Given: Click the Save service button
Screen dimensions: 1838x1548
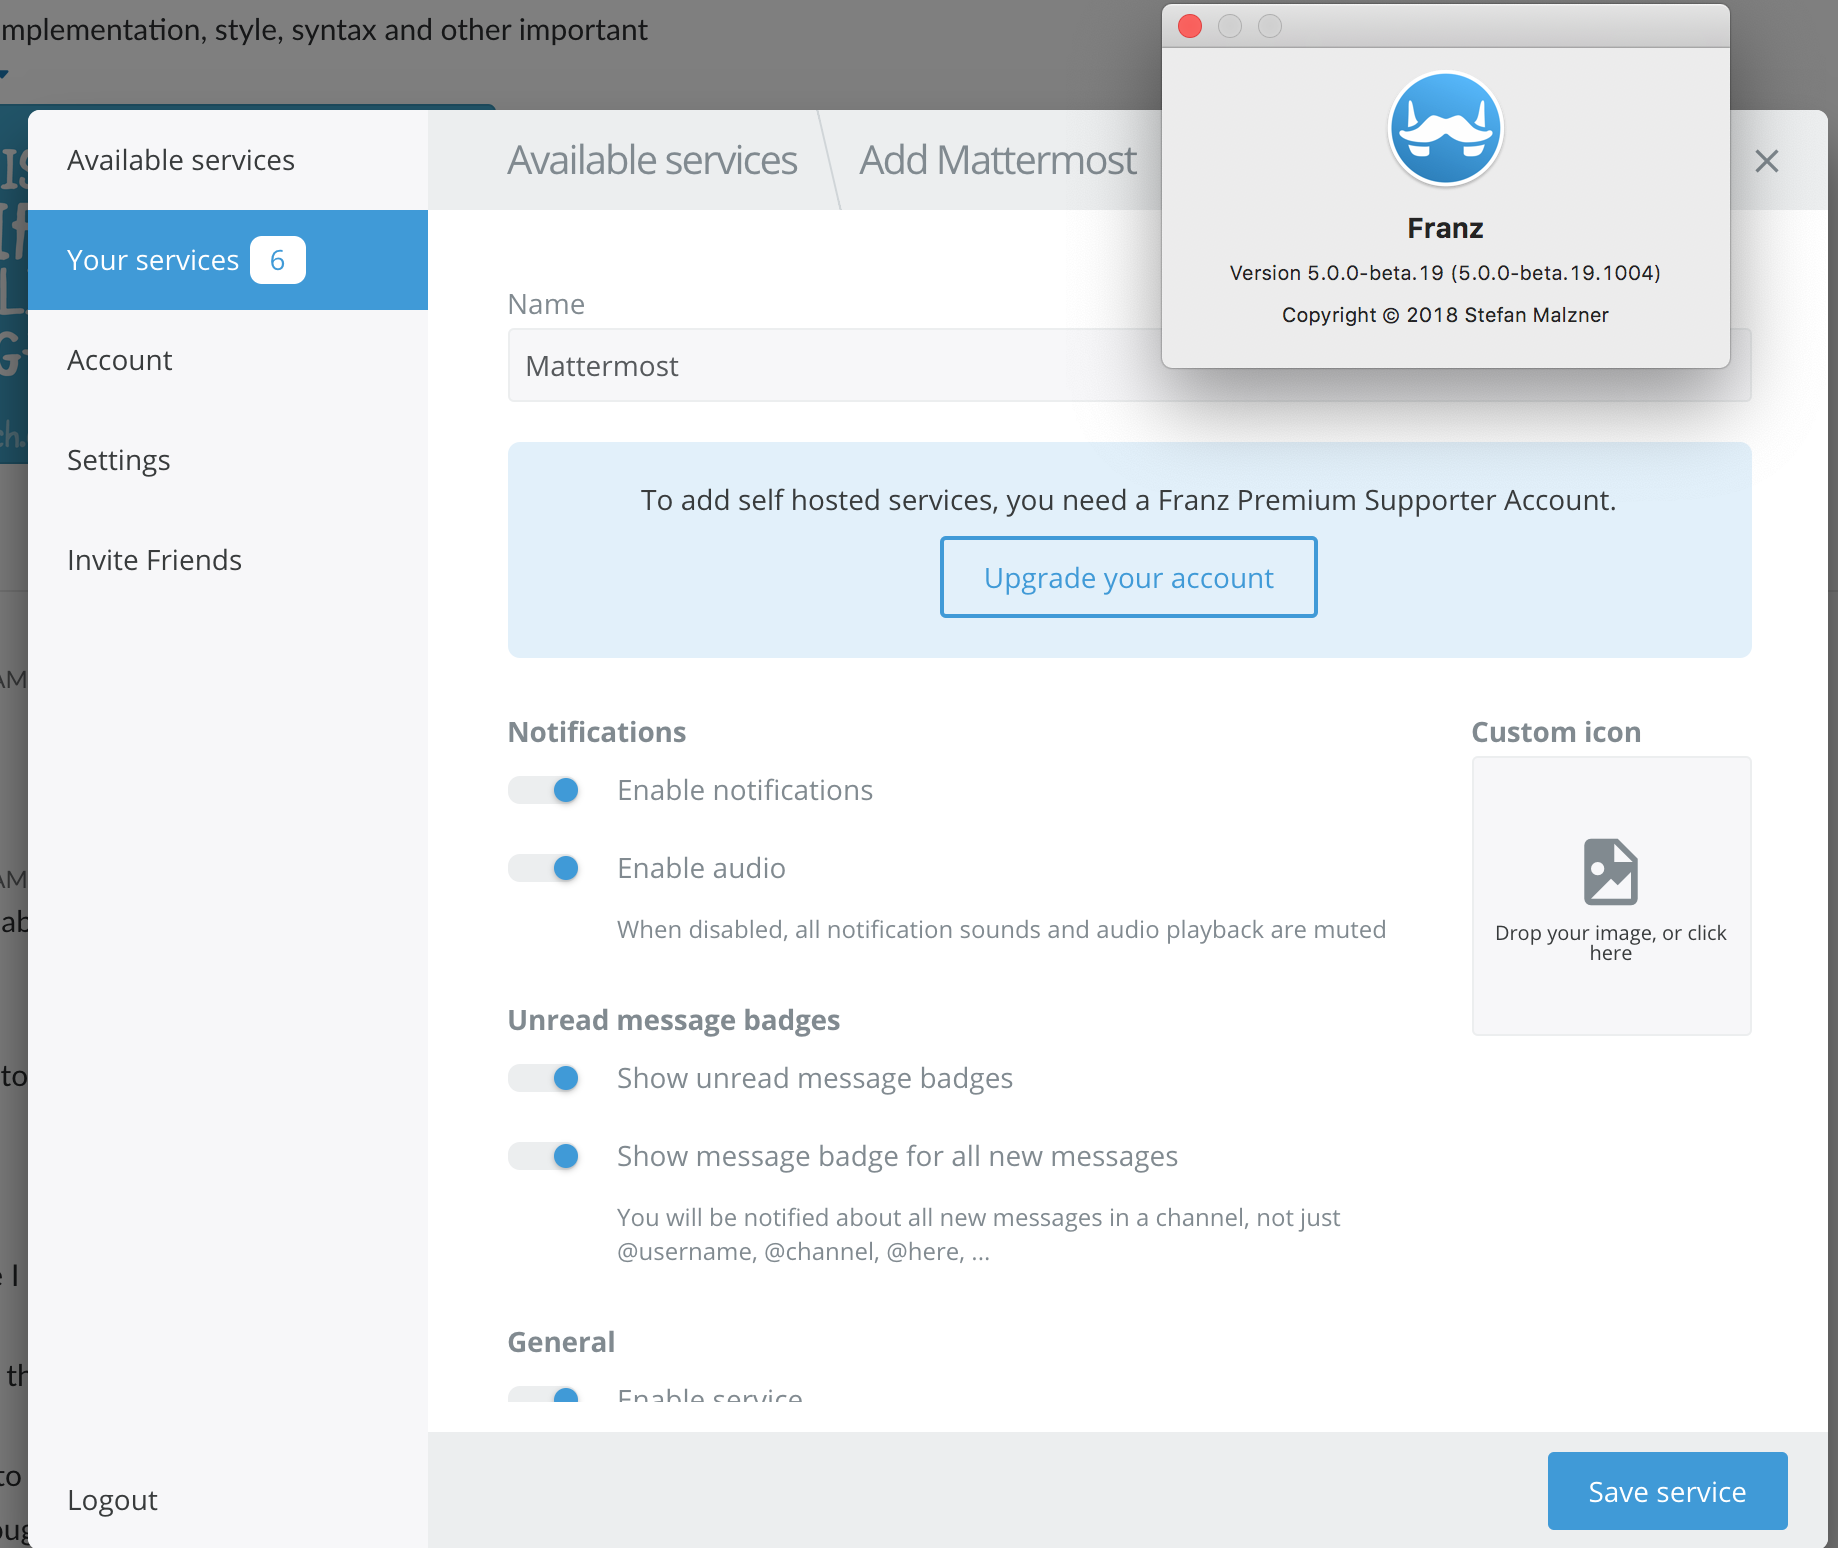Looking at the screenshot, I should [1667, 1491].
